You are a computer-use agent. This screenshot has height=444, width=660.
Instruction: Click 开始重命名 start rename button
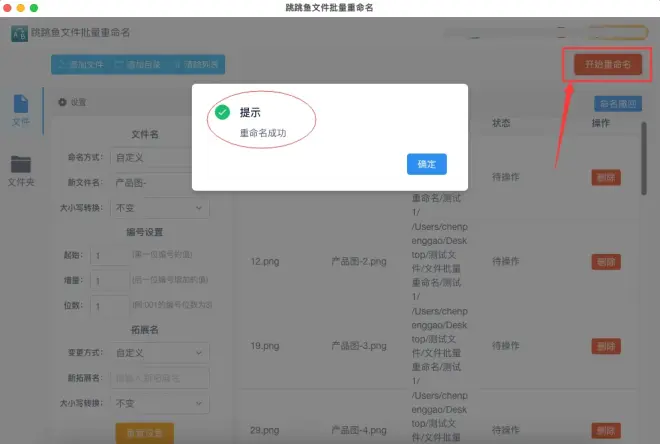coord(608,64)
